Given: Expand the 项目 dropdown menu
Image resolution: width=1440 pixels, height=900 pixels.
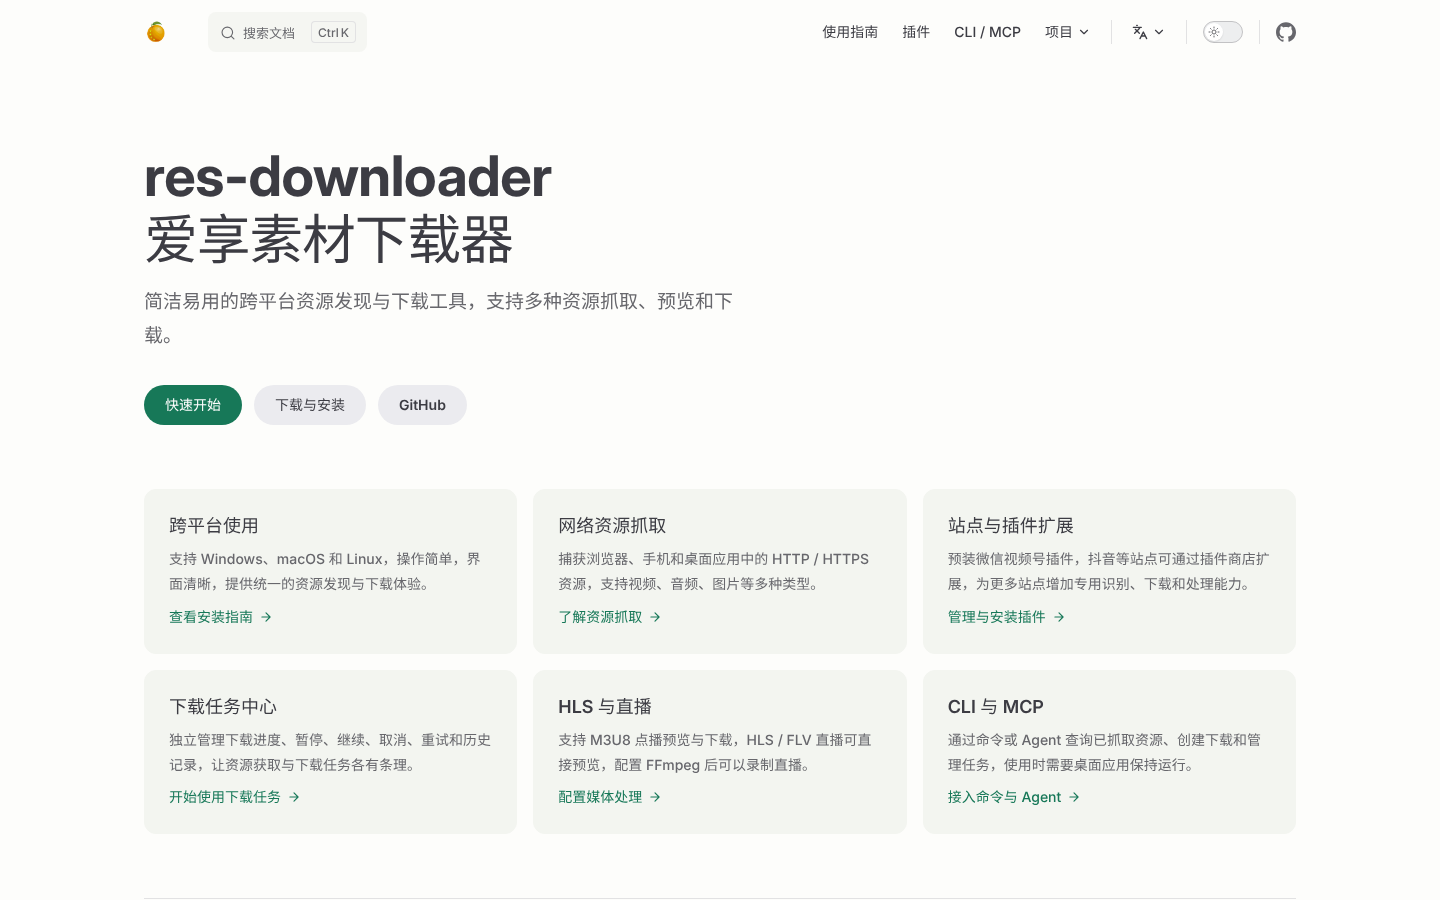Looking at the screenshot, I should [1066, 32].
